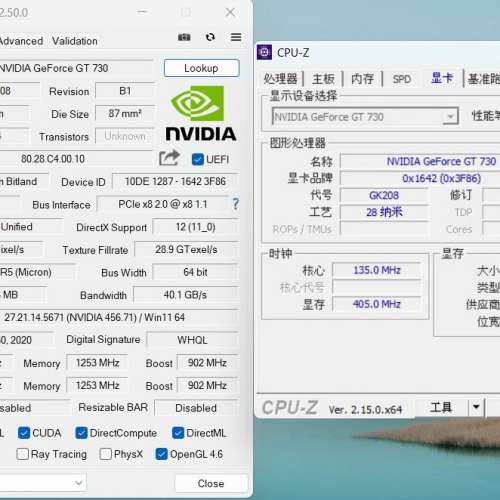Click the CPU-Z 工具 button

[441, 407]
